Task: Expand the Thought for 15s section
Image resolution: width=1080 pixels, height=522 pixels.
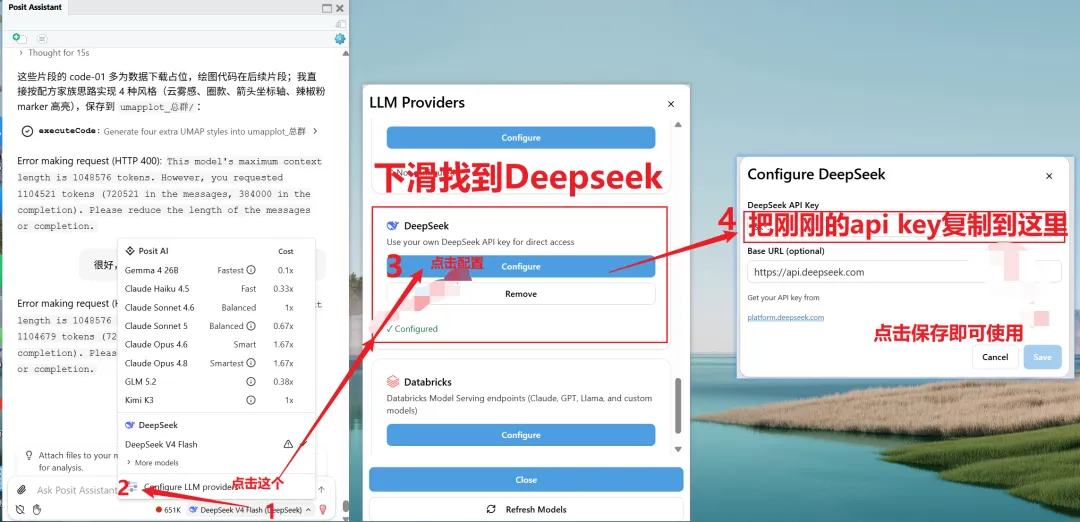Action: pos(54,52)
